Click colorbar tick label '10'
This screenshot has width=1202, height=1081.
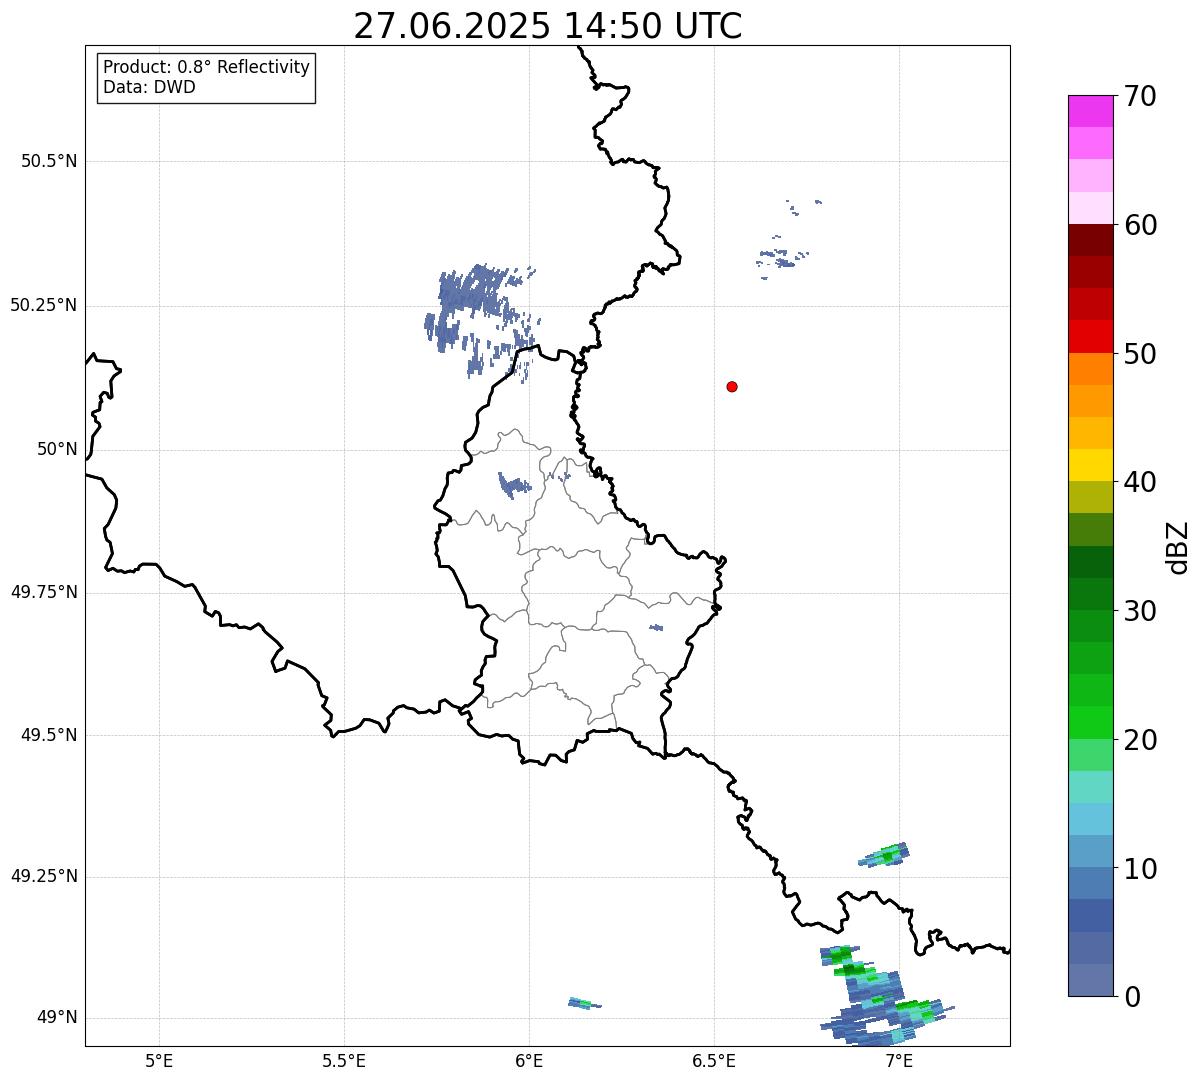1140,869
